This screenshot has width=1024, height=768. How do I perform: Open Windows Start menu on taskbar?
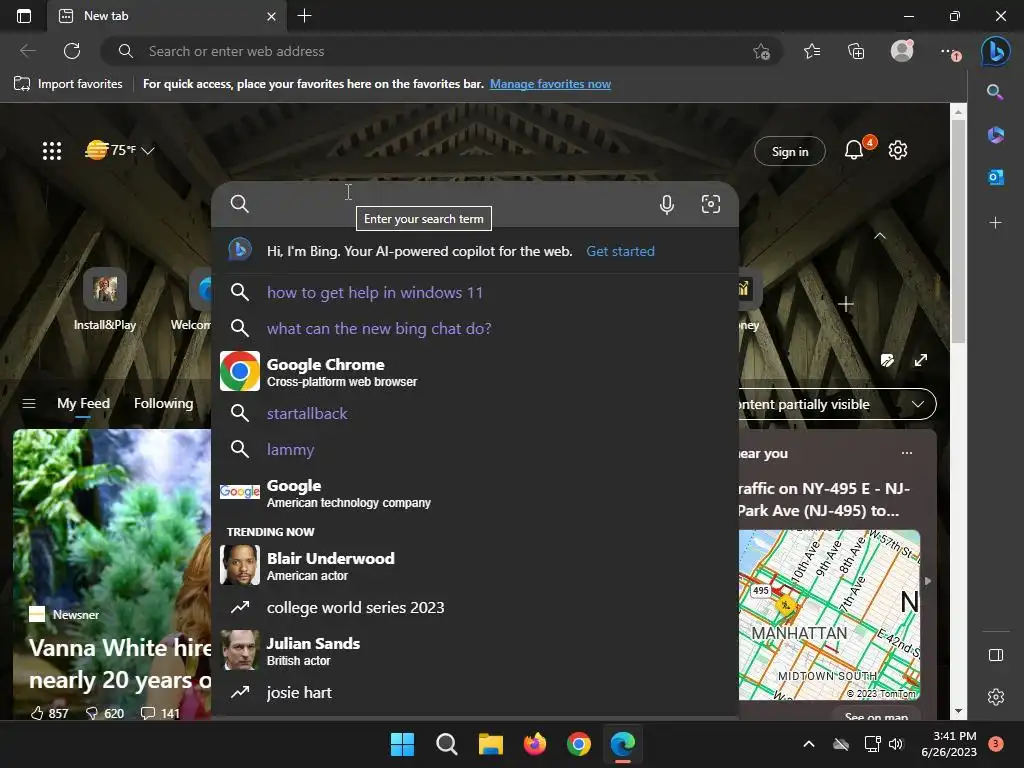coord(402,744)
